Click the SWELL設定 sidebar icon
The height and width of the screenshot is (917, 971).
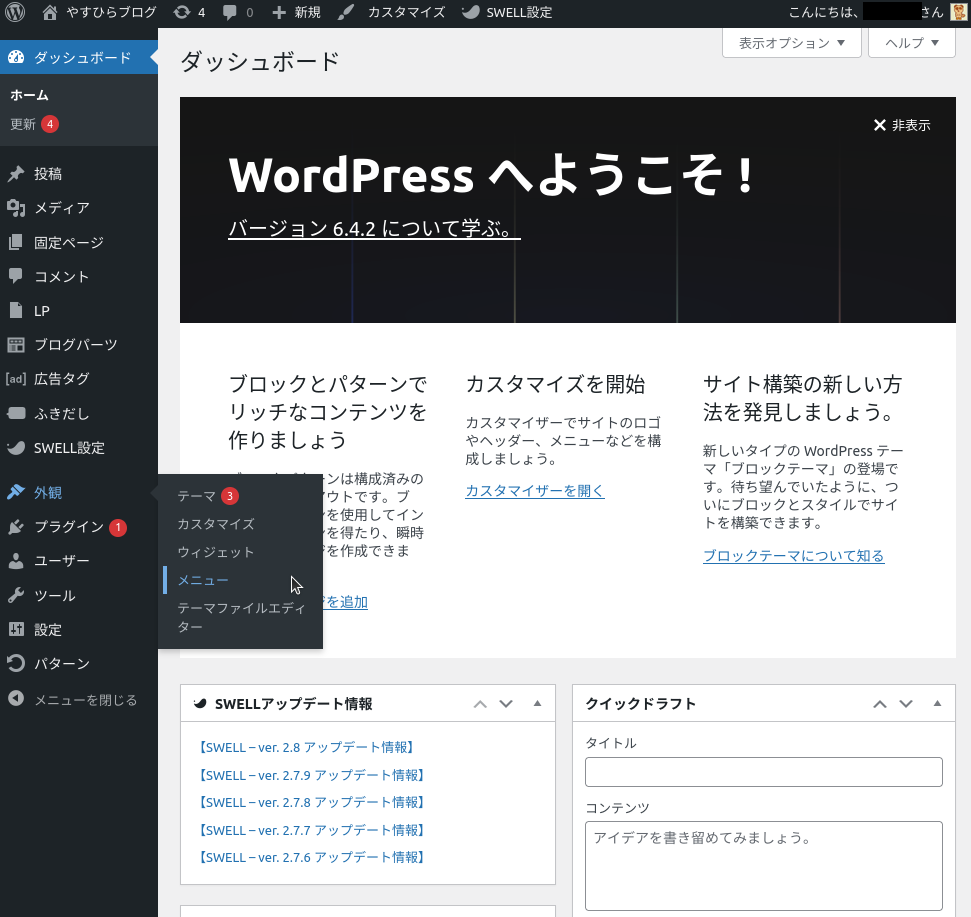(16, 448)
